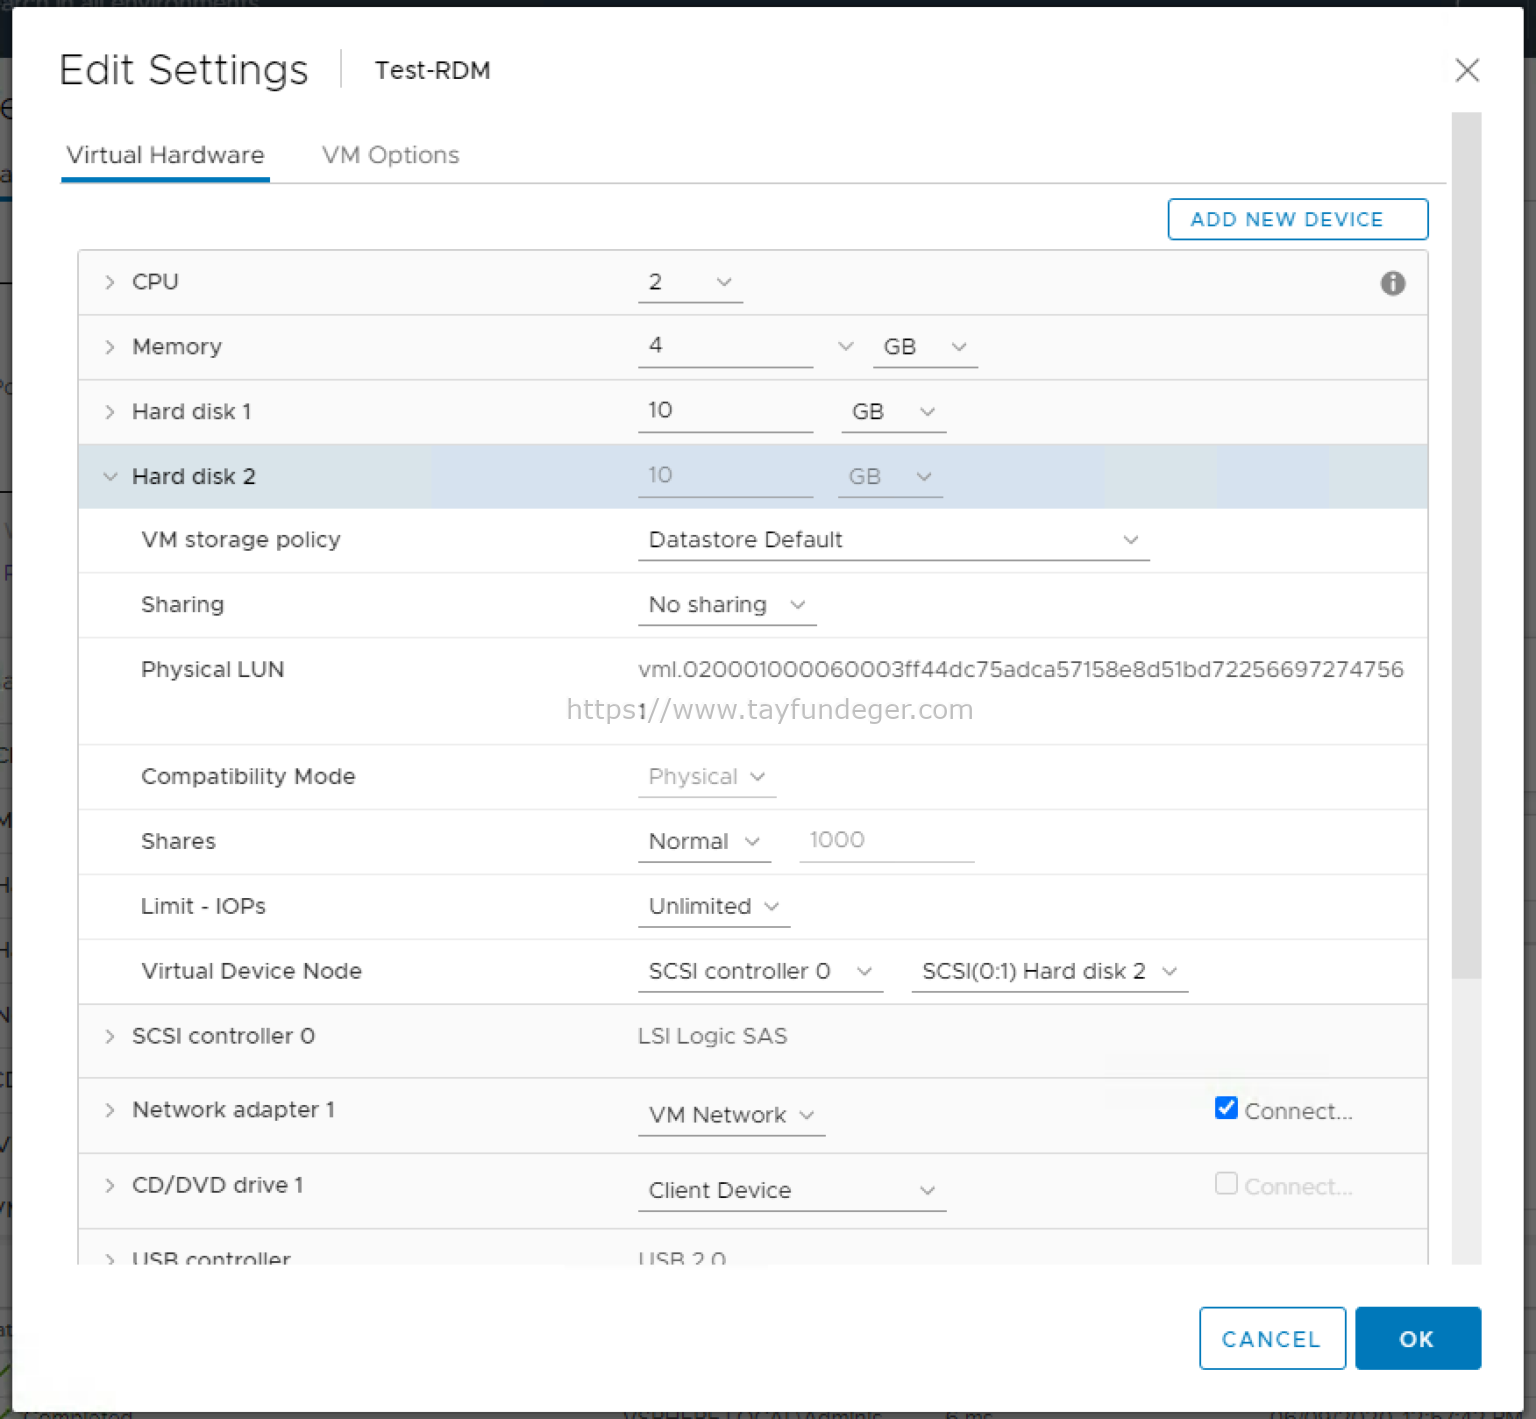Screen dimensions: 1536x1419
Task: Click the CPU info icon
Action: [x=1392, y=283]
